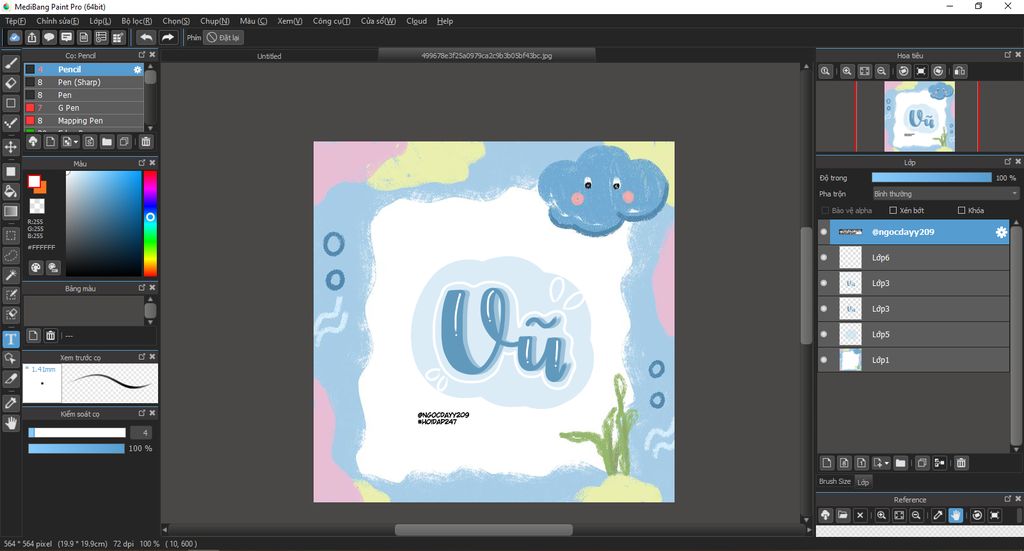This screenshot has width=1024, height=551.
Task: Switch to the Untitled document tab
Action: [269, 55]
